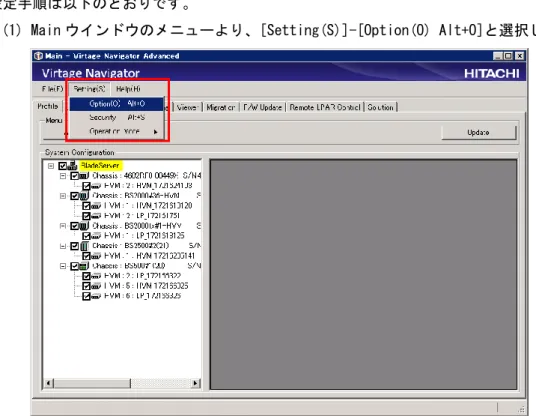Uncheck the Chassis BS2500#2(21) checkbox

(x=75, y=246)
